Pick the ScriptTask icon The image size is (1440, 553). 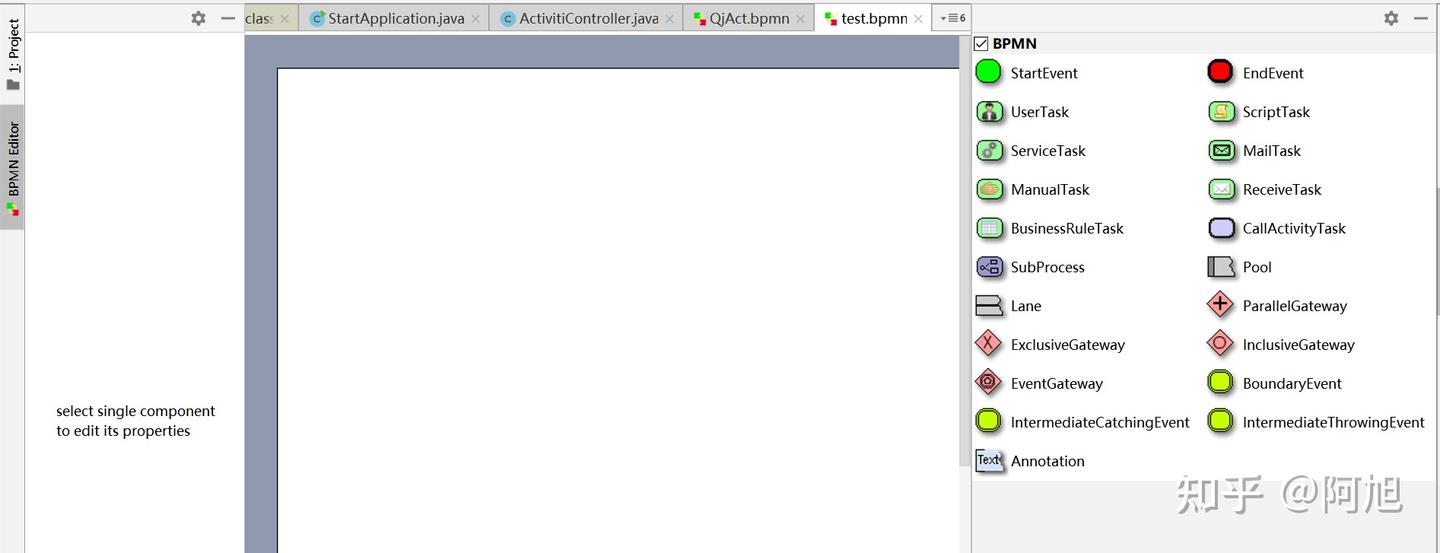[1221, 112]
